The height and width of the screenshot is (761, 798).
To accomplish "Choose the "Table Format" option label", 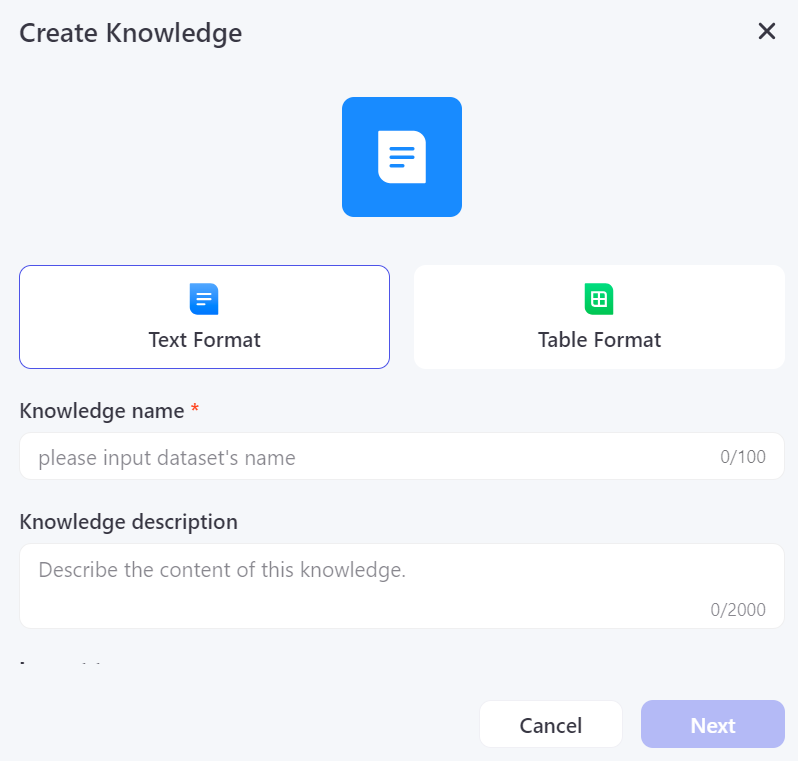I will click(x=599, y=340).
